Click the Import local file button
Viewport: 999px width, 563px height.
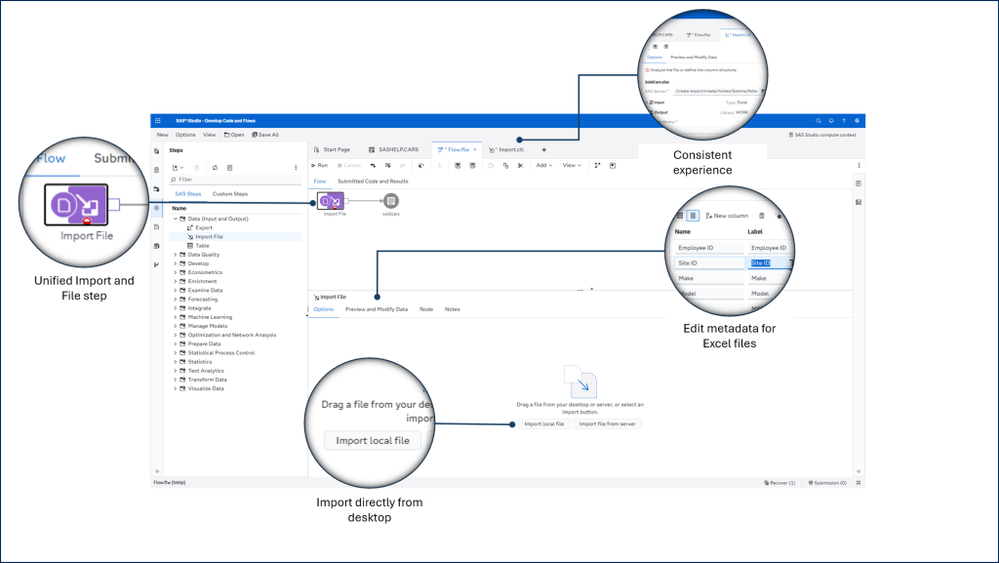point(544,424)
